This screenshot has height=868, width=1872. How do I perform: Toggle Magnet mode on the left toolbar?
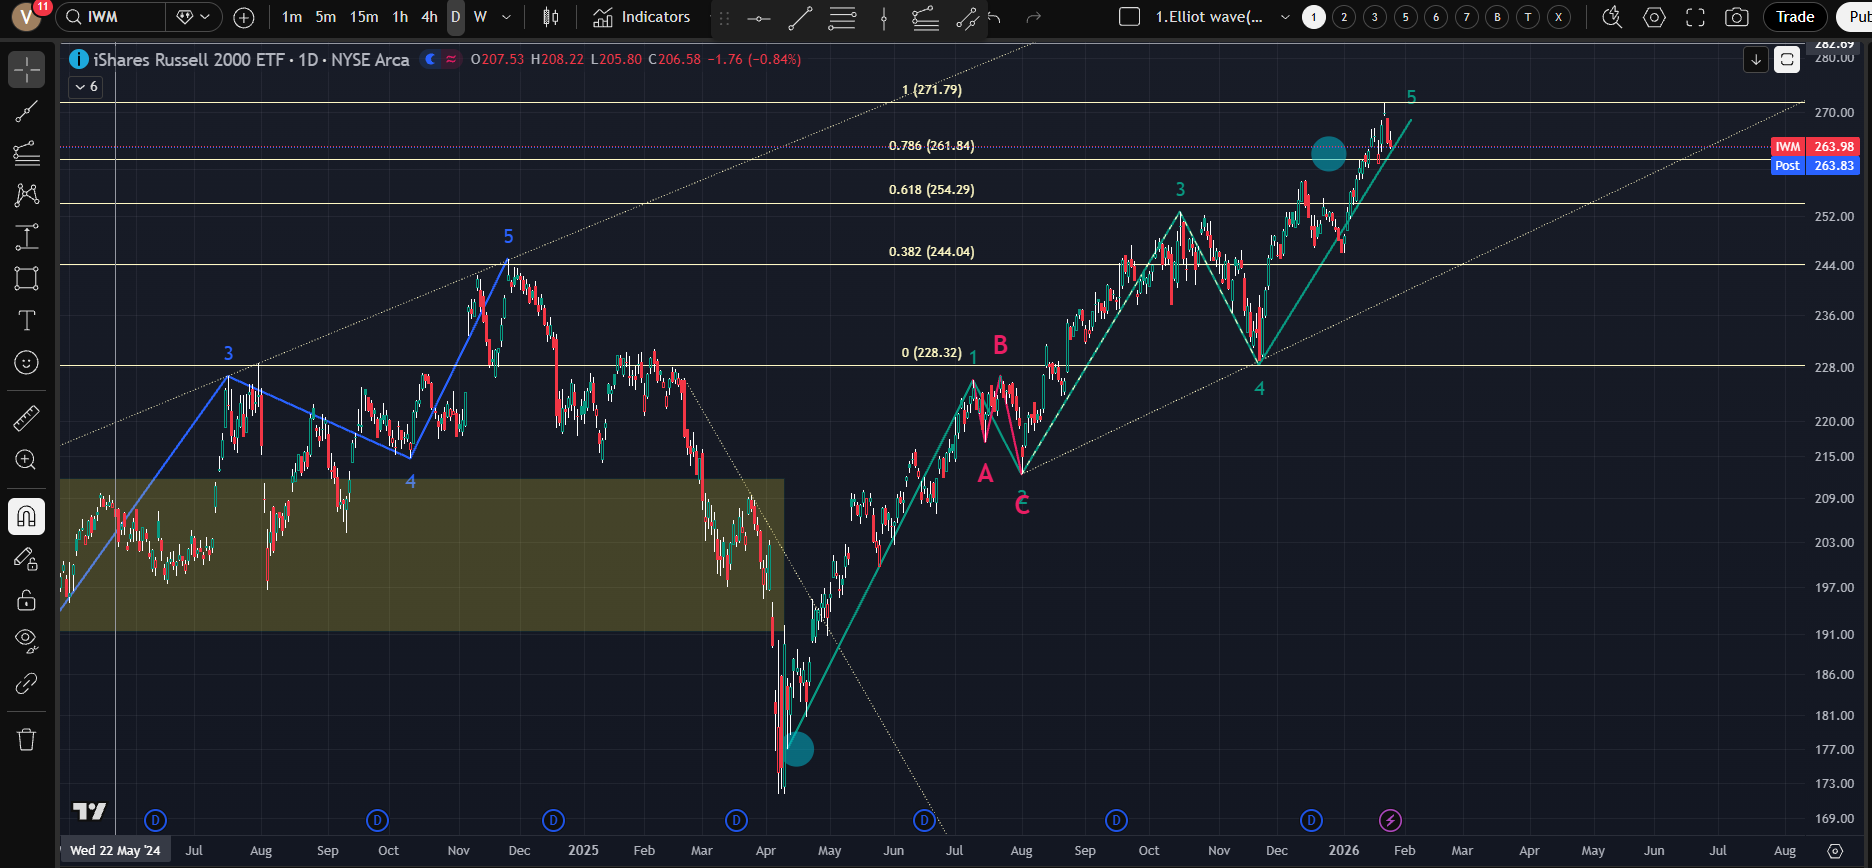tap(27, 516)
